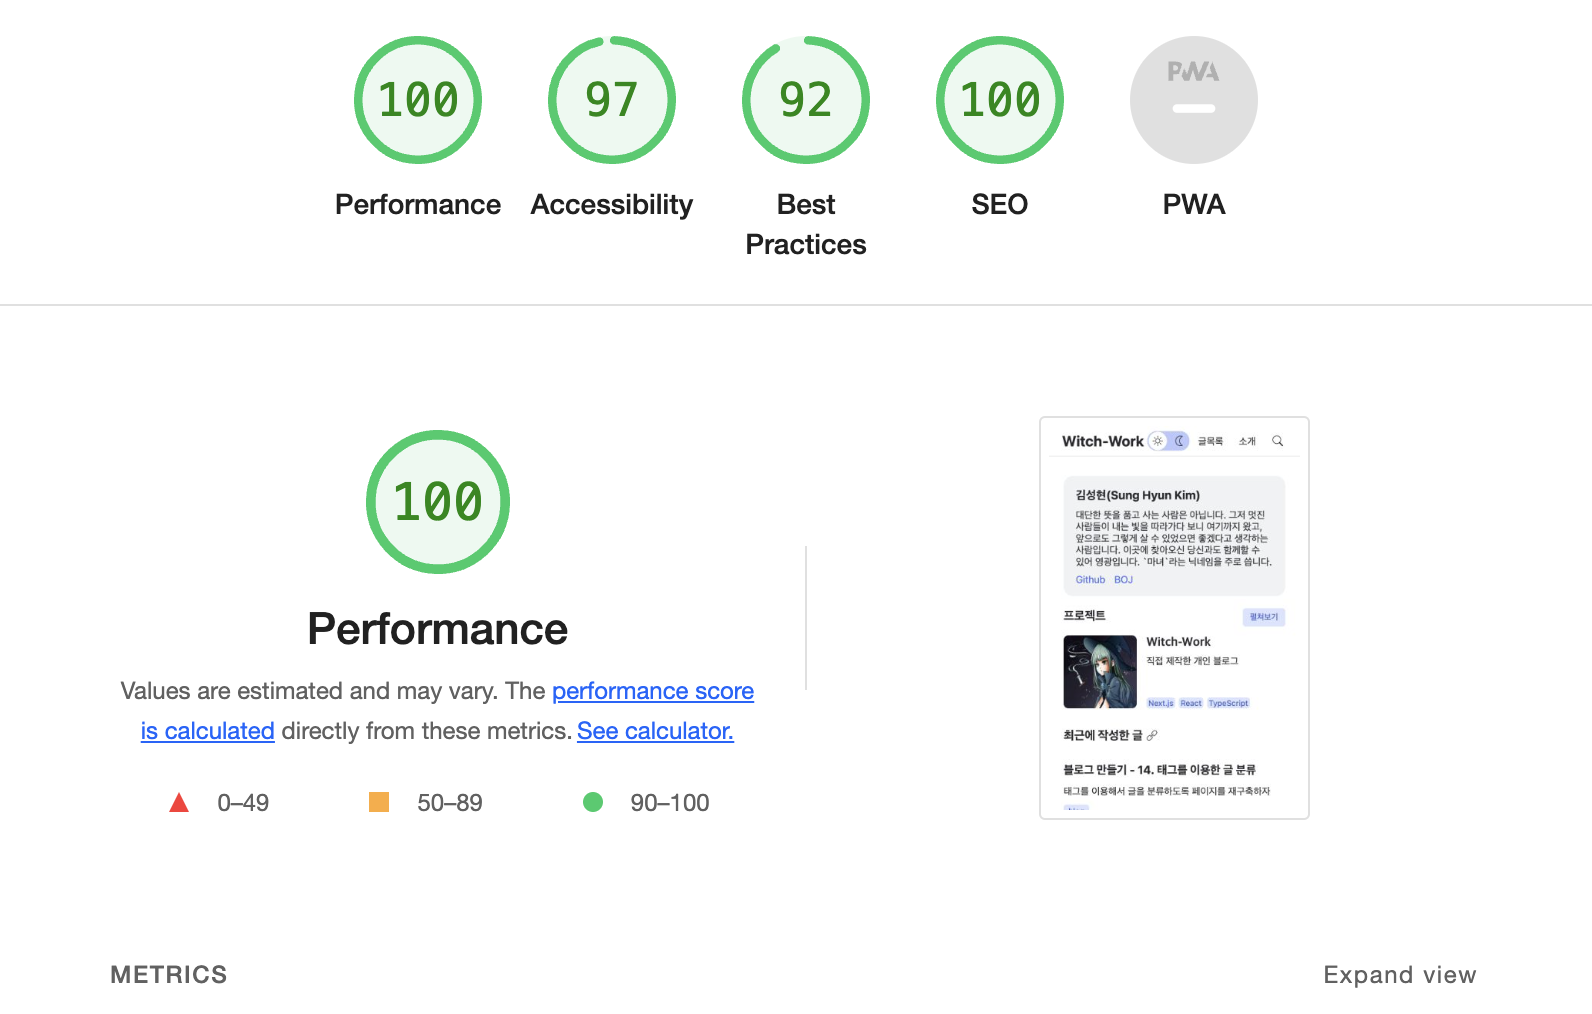1592x1014 pixels.
Task: Select the SEO score gauge
Action: (1000, 100)
